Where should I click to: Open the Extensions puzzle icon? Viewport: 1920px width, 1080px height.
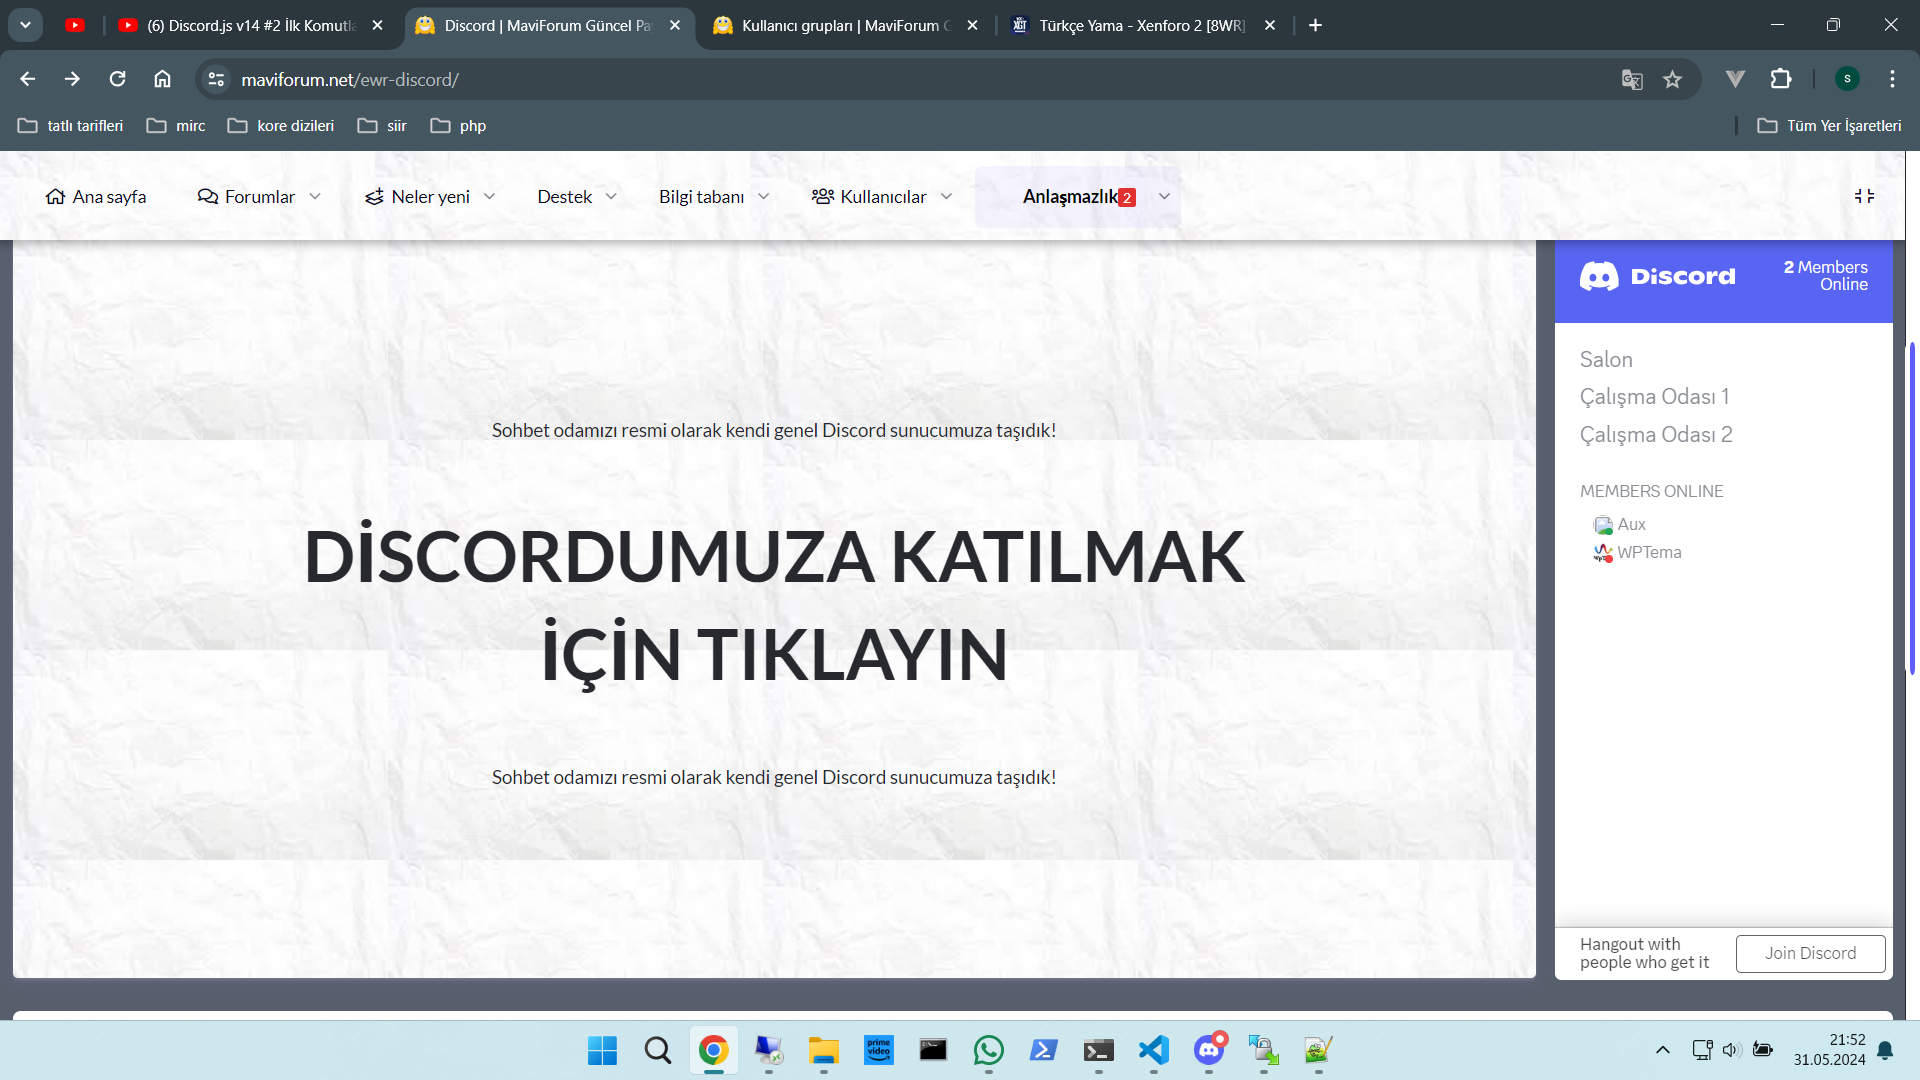pyautogui.click(x=1781, y=79)
